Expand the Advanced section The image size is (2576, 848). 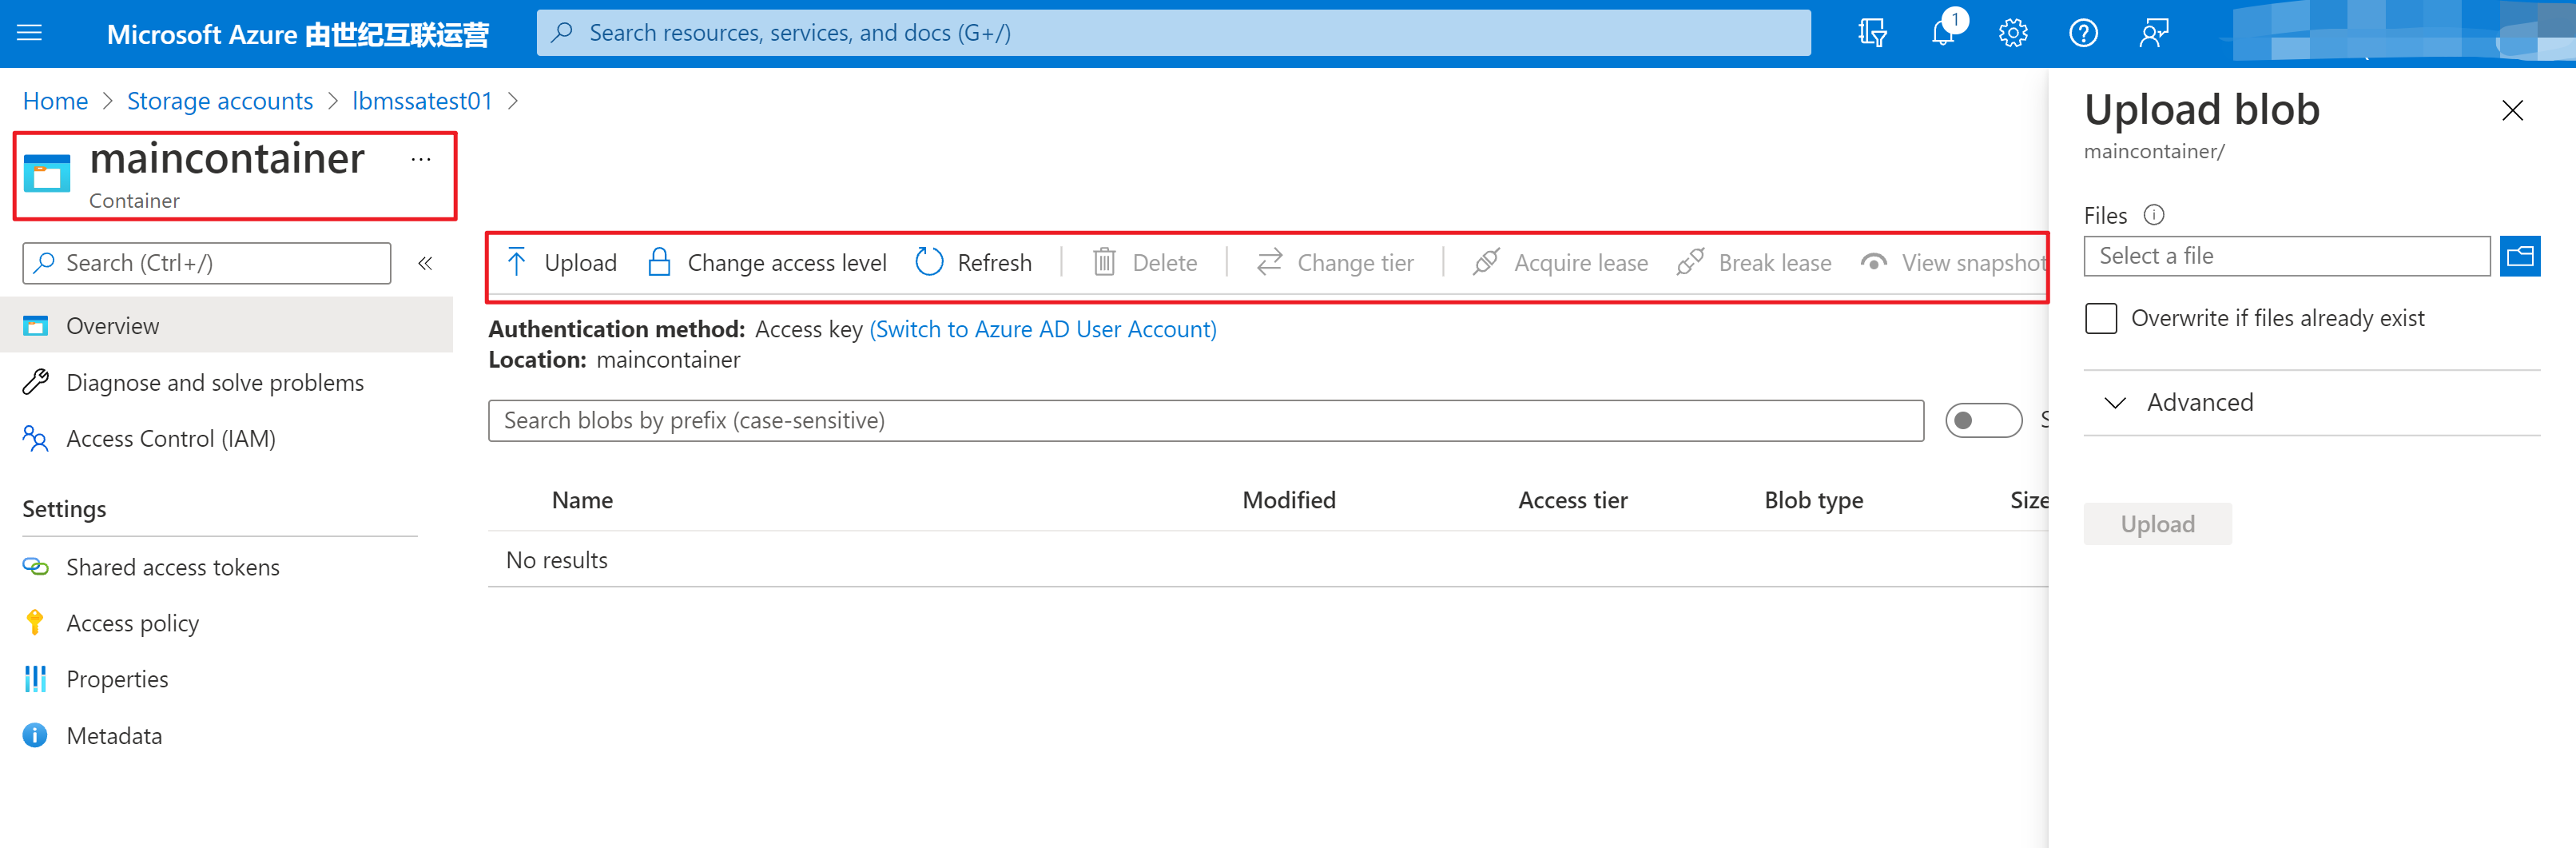point(2200,402)
